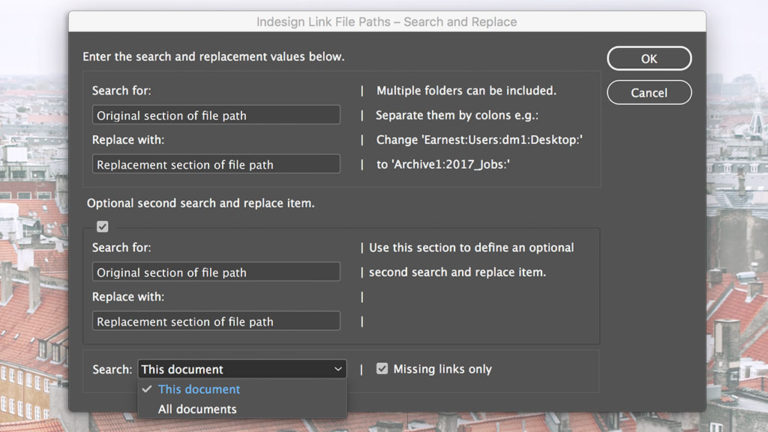Screen dimensions: 768x432
Task: Click the checkmark beside 'This document' option
Action: (x=147, y=389)
